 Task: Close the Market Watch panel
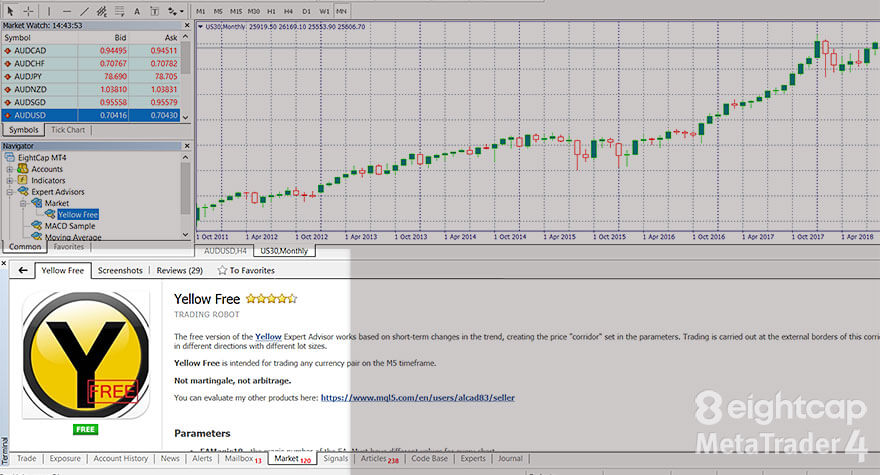click(x=187, y=25)
